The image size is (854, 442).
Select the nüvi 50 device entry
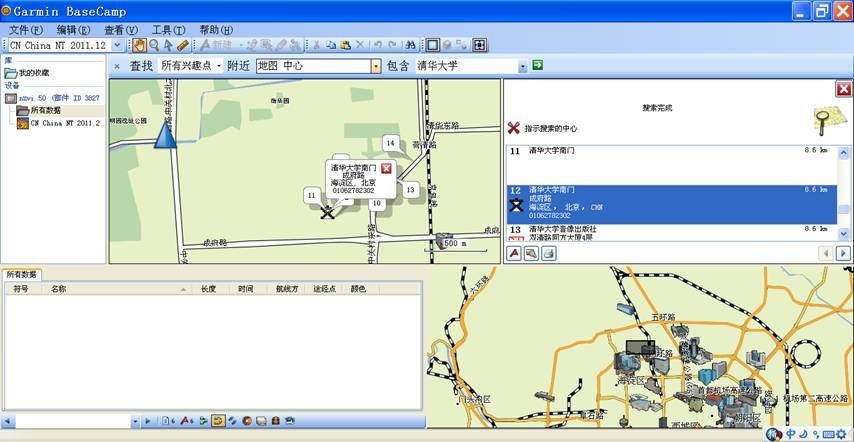pyautogui.click(x=53, y=99)
